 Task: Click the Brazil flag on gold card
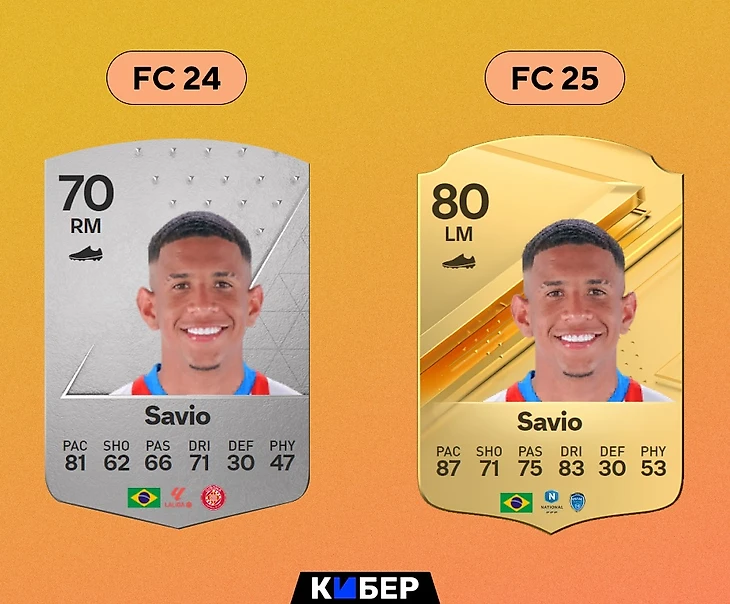(x=516, y=503)
